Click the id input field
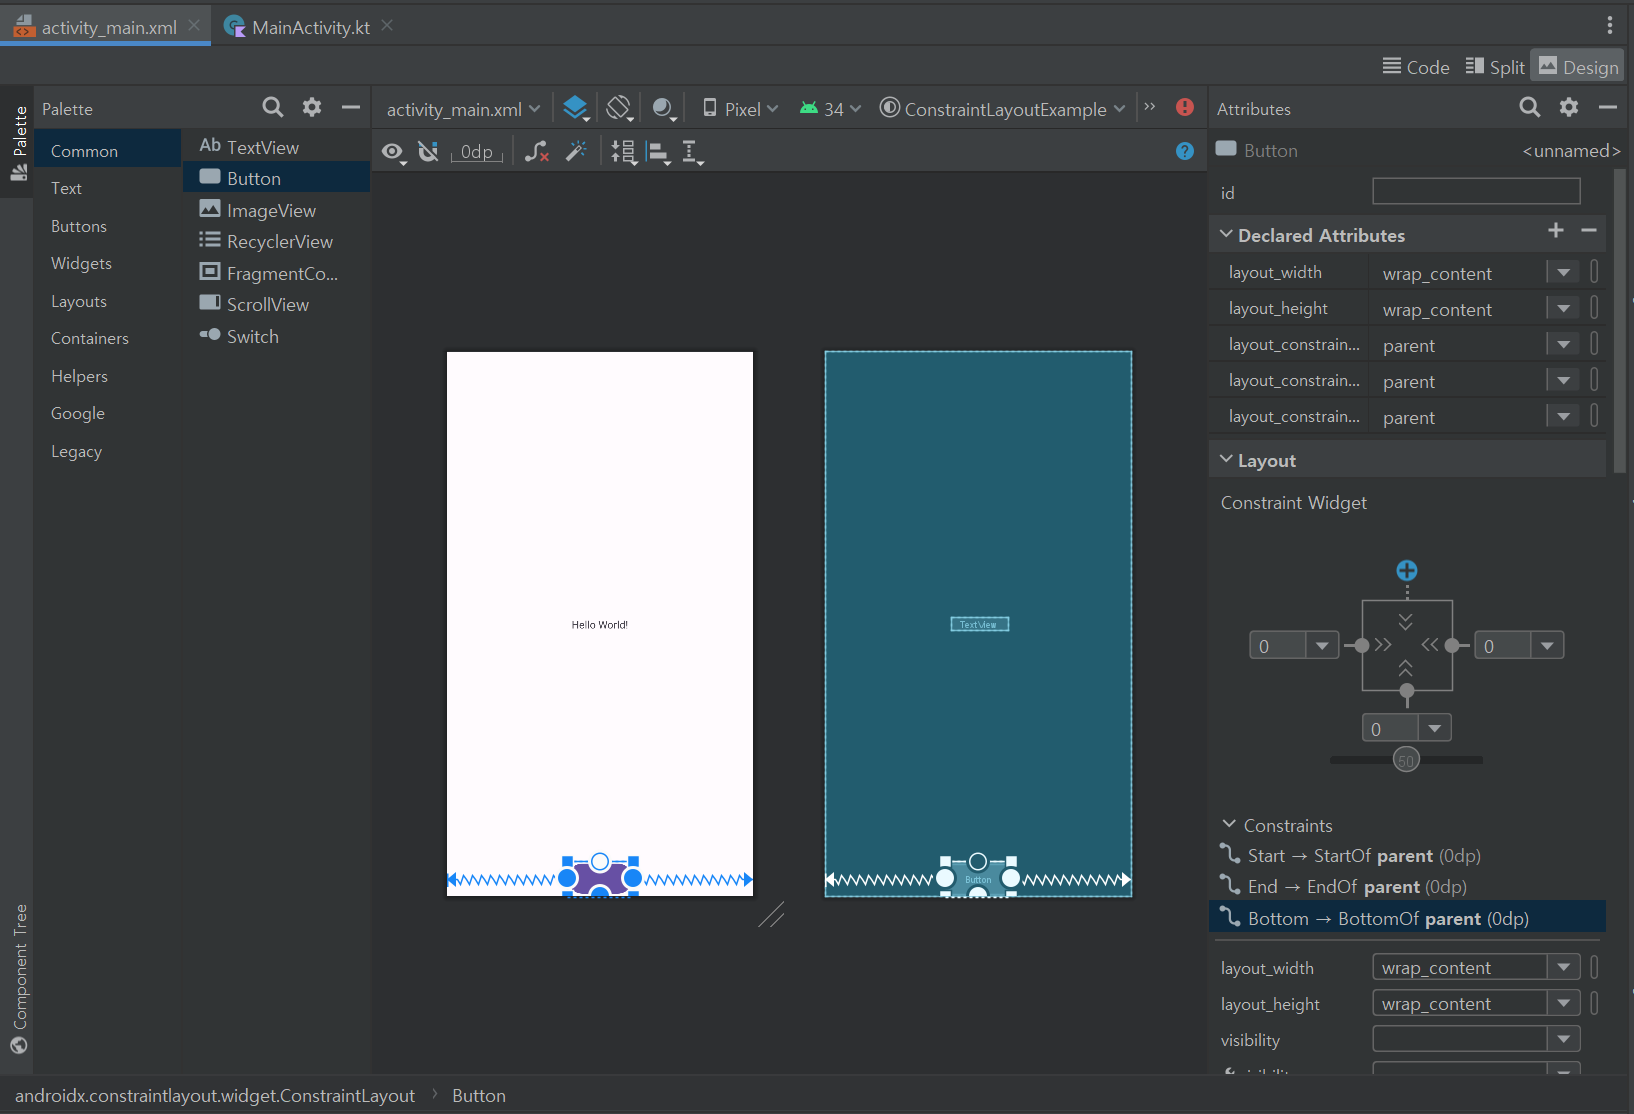1634x1114 pixels. (x=1476, y=191)
